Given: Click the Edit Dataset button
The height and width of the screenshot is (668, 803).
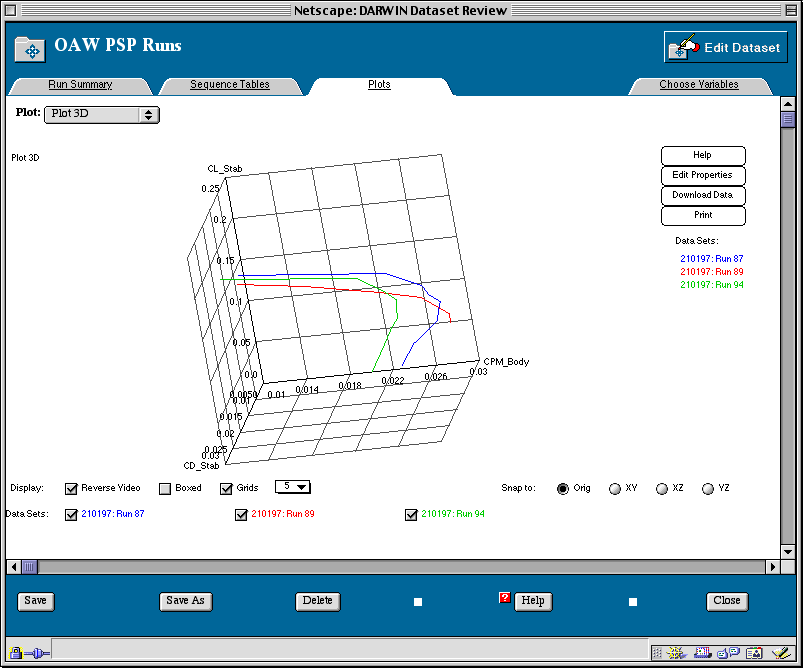Looking at the screenshot, I should point(726,47).
